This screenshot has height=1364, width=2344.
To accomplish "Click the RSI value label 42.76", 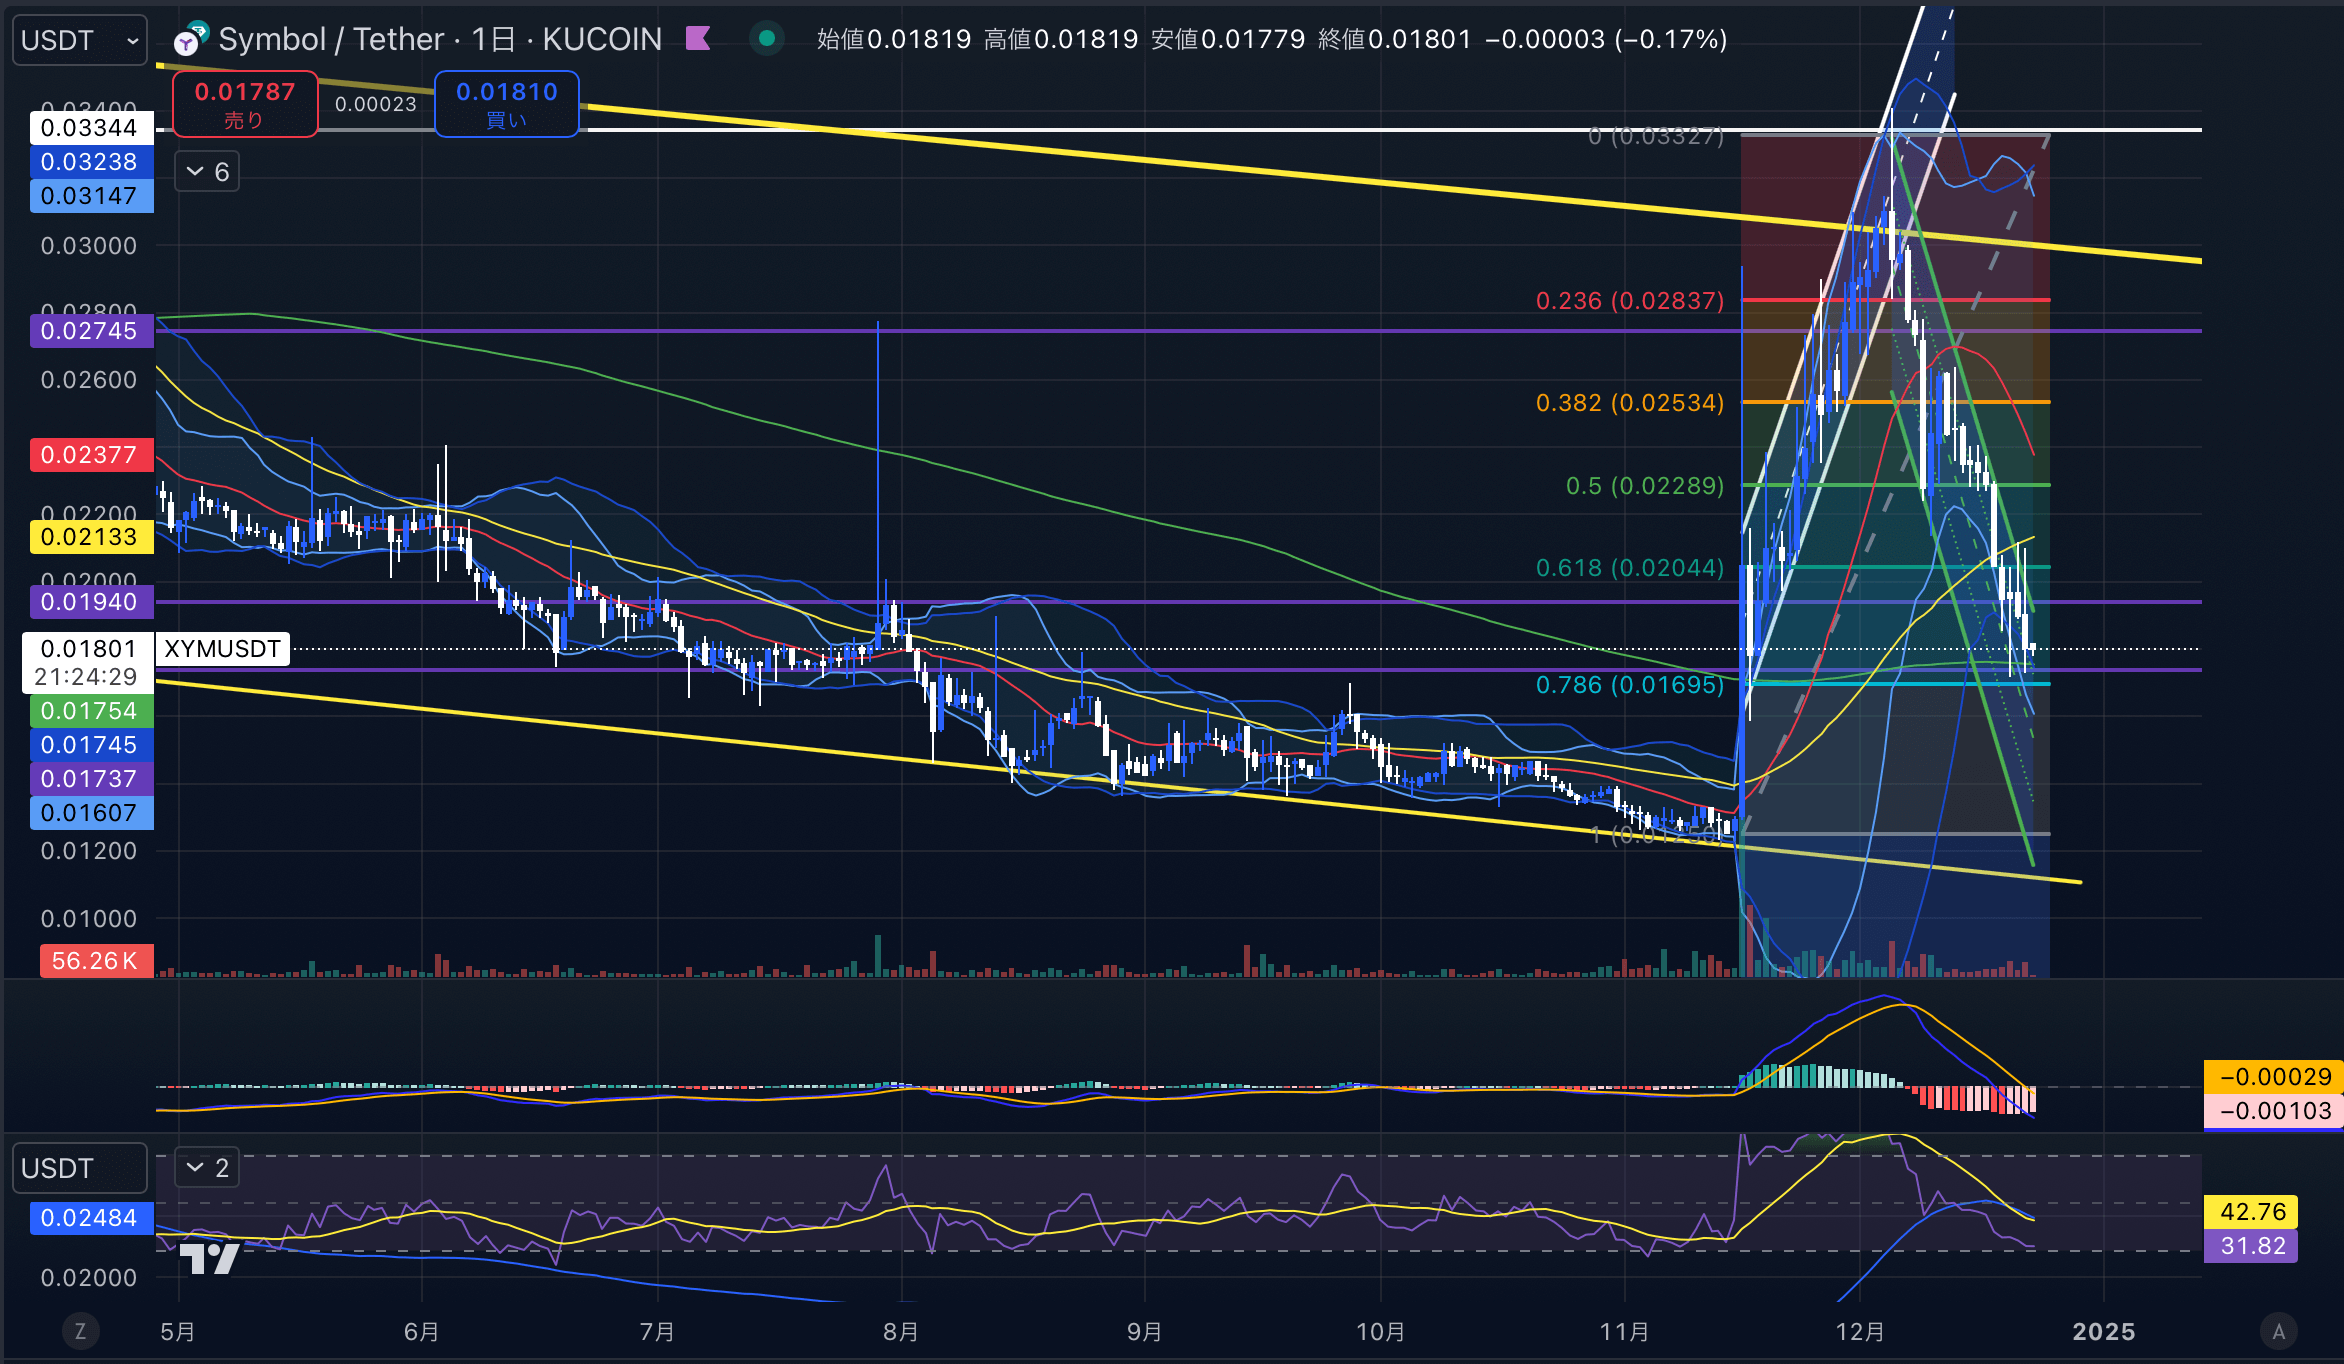I will point(2251,1212).
